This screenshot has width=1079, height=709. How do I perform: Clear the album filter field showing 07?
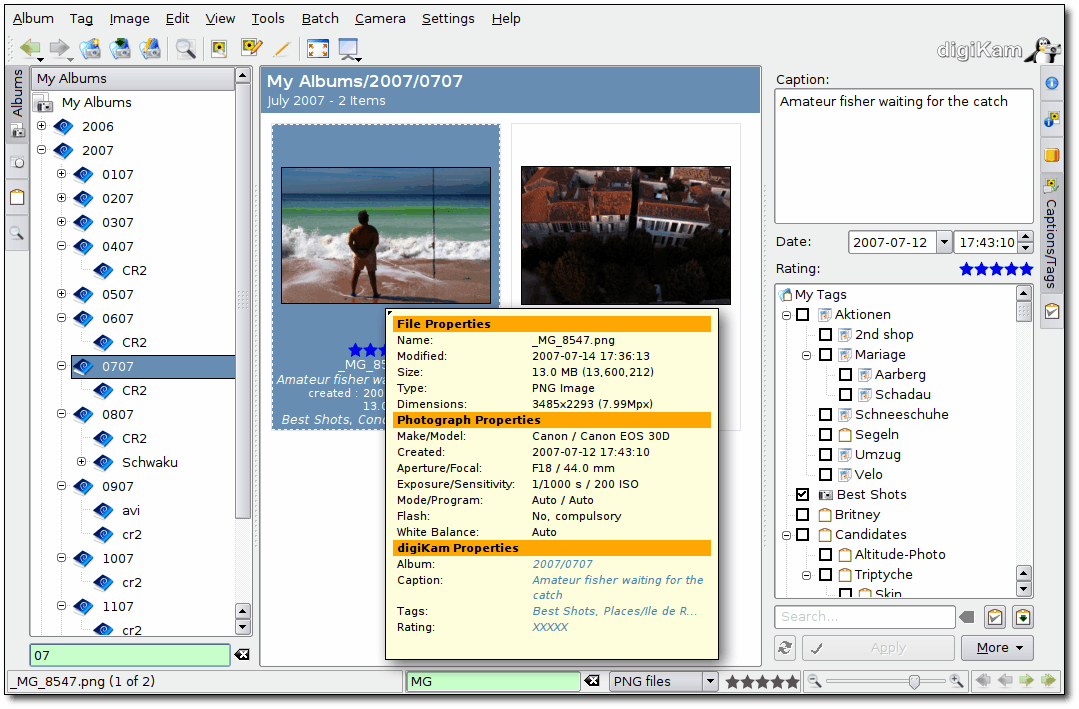[242, 655]
